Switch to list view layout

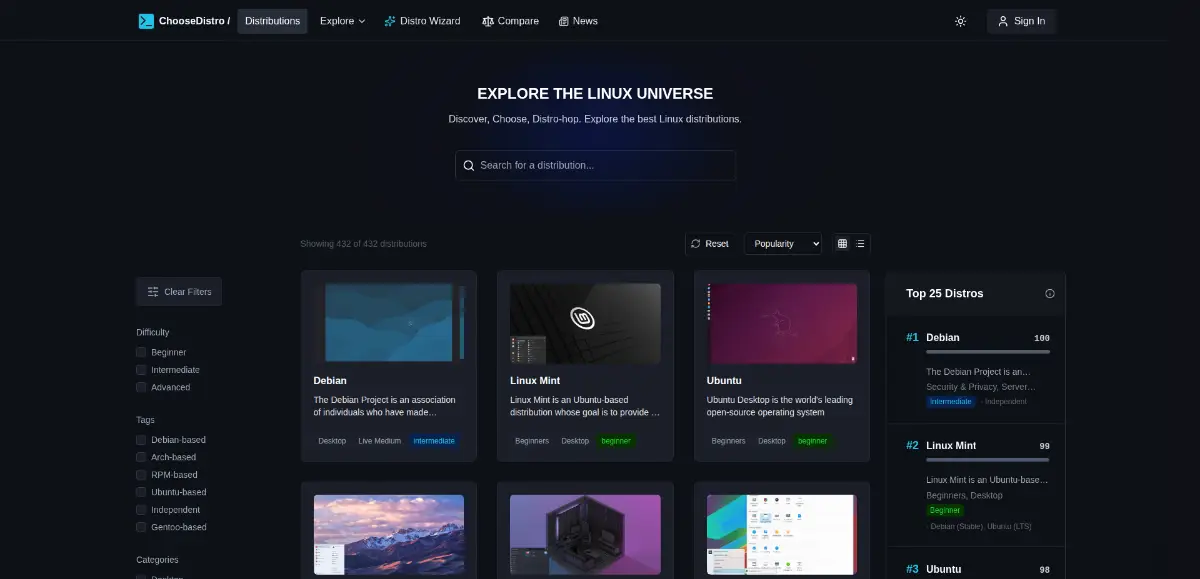coord(858,243)
